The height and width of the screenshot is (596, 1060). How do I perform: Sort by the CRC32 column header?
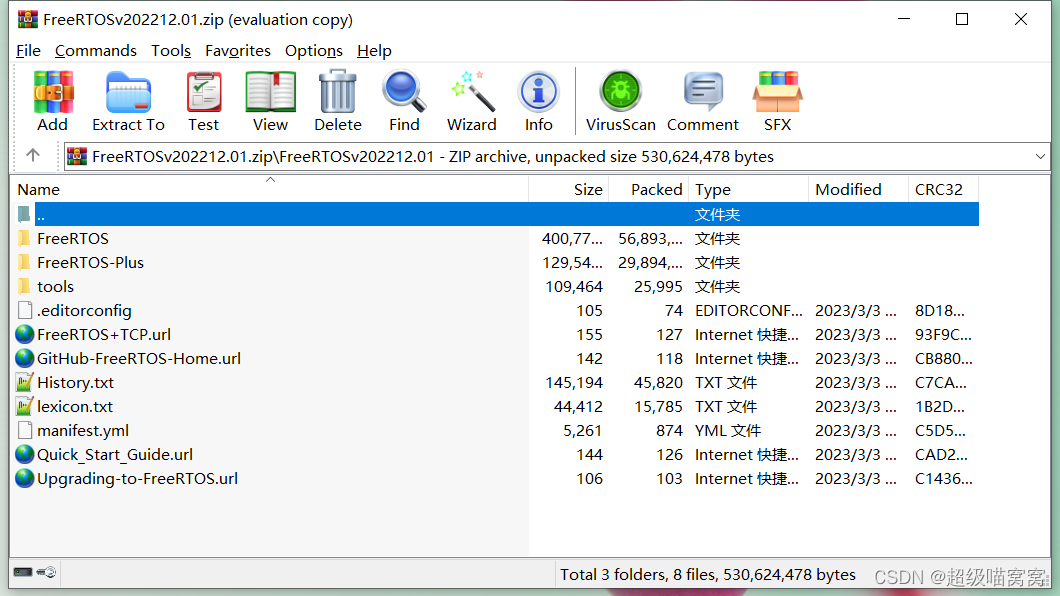[x=944, y=189]
